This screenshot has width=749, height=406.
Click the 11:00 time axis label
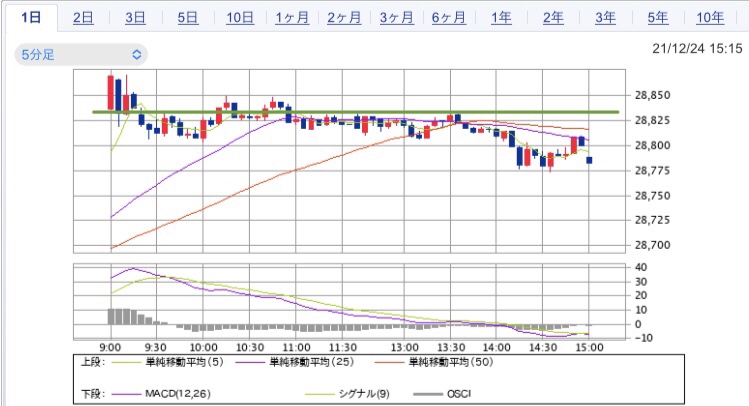[x=296, y=347]
